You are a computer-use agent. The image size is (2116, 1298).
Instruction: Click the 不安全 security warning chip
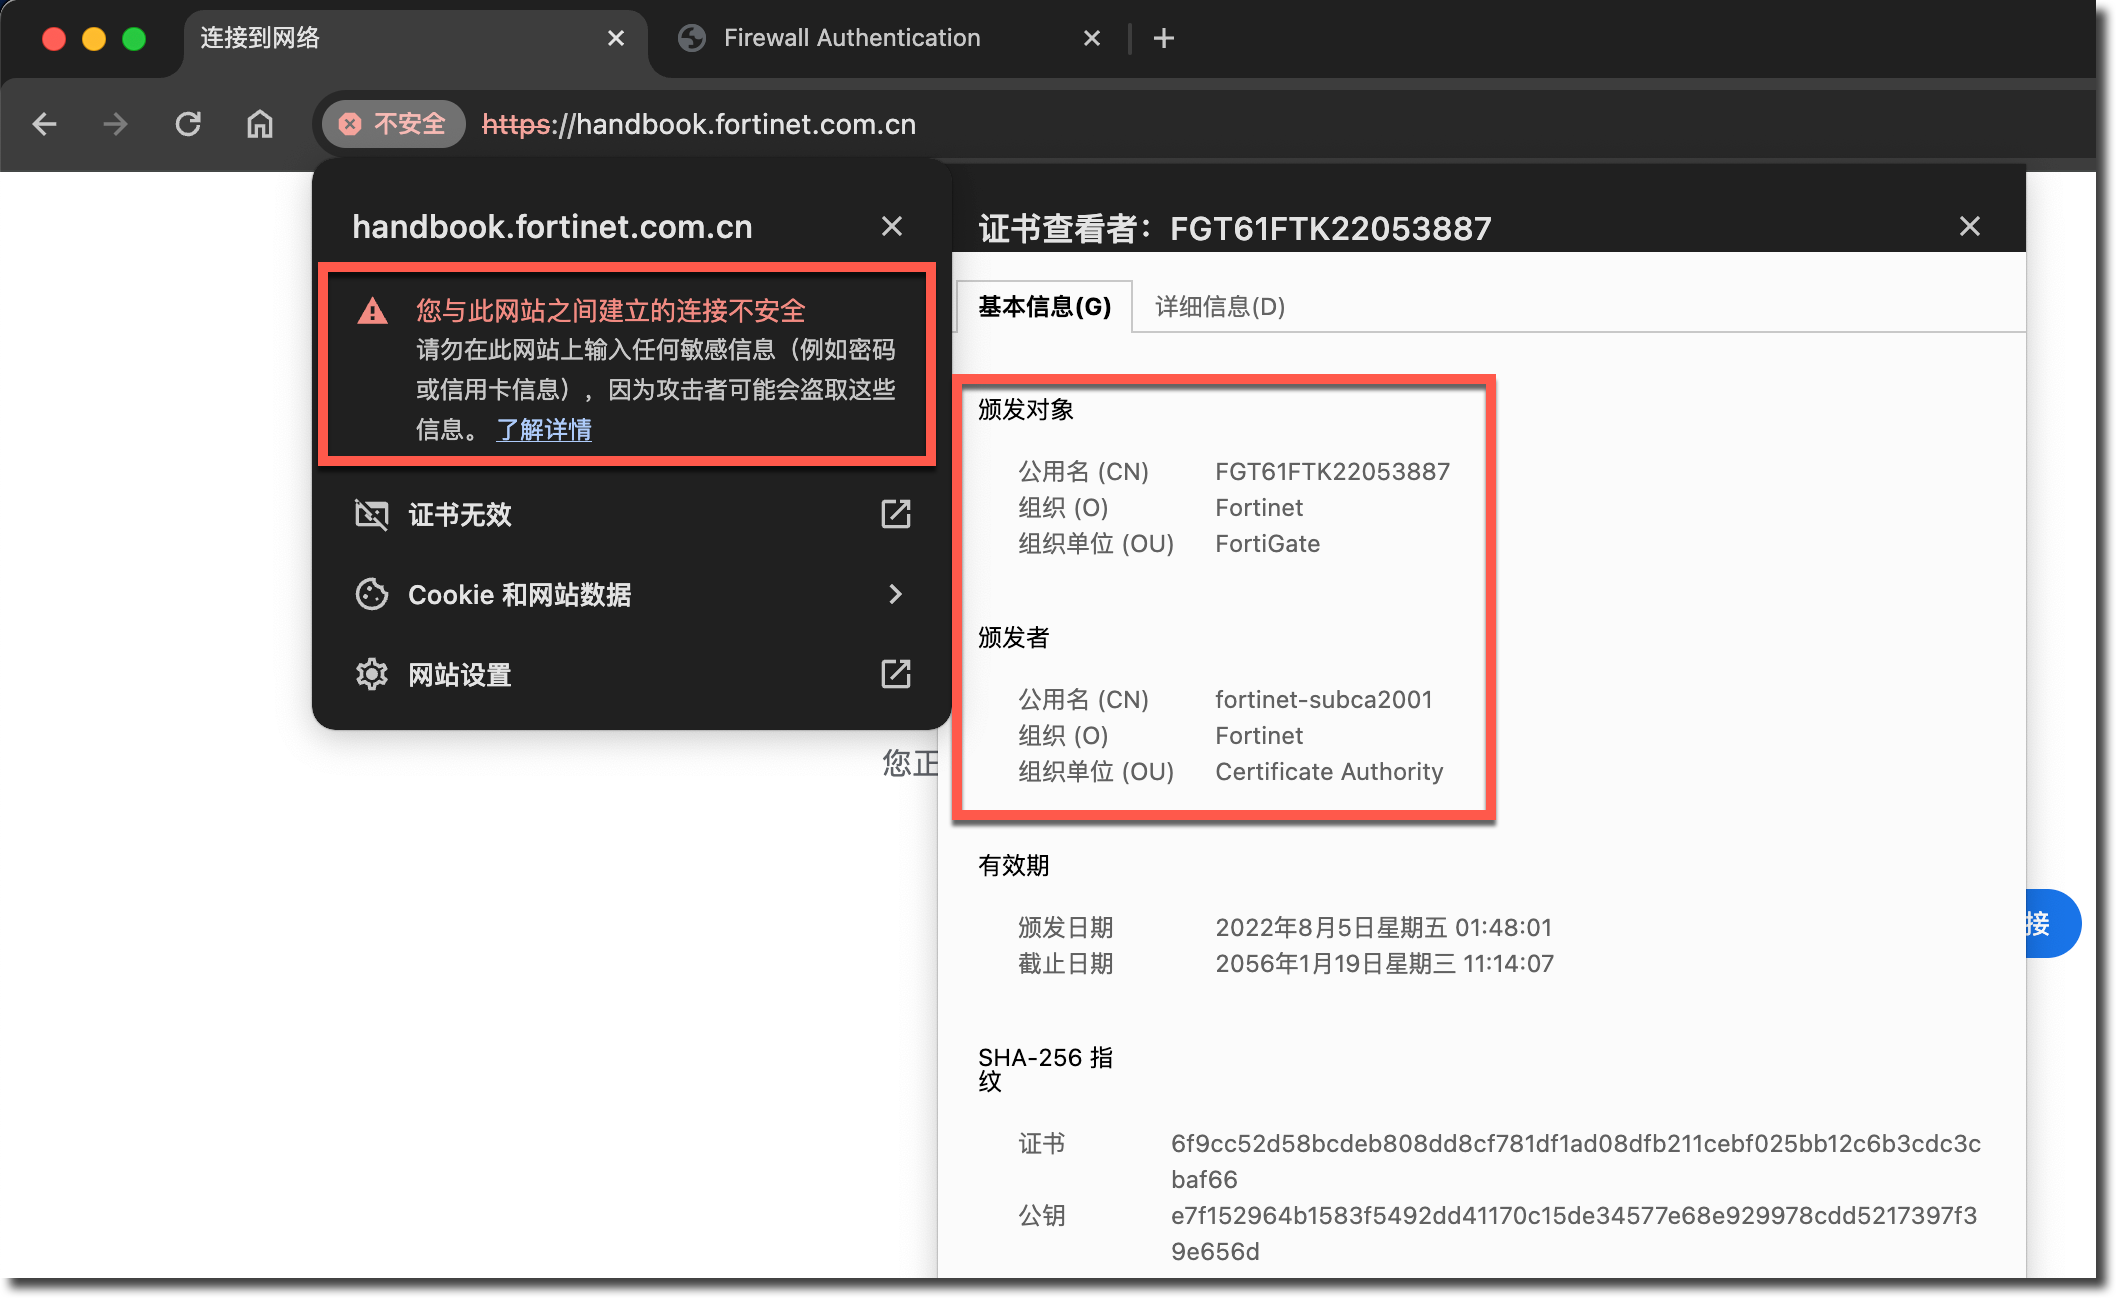pos(393,124)
